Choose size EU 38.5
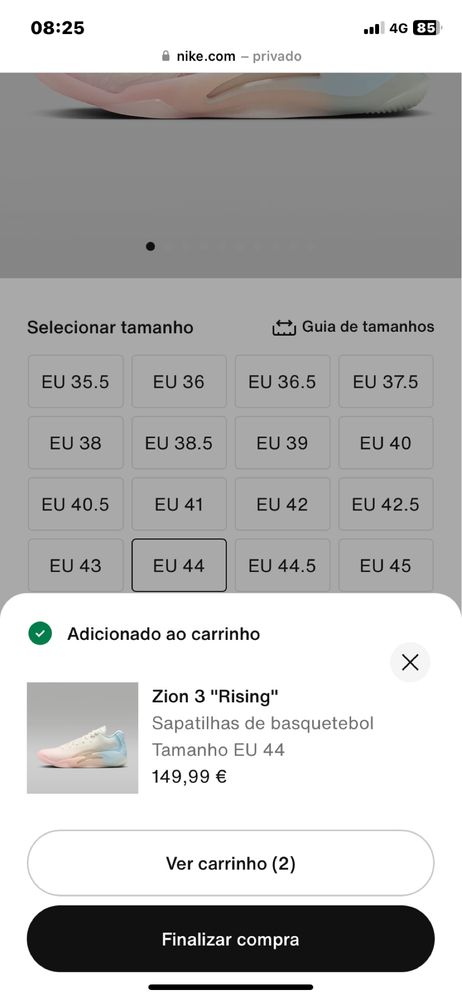462x999 pixels. click(x=179, y=443)
